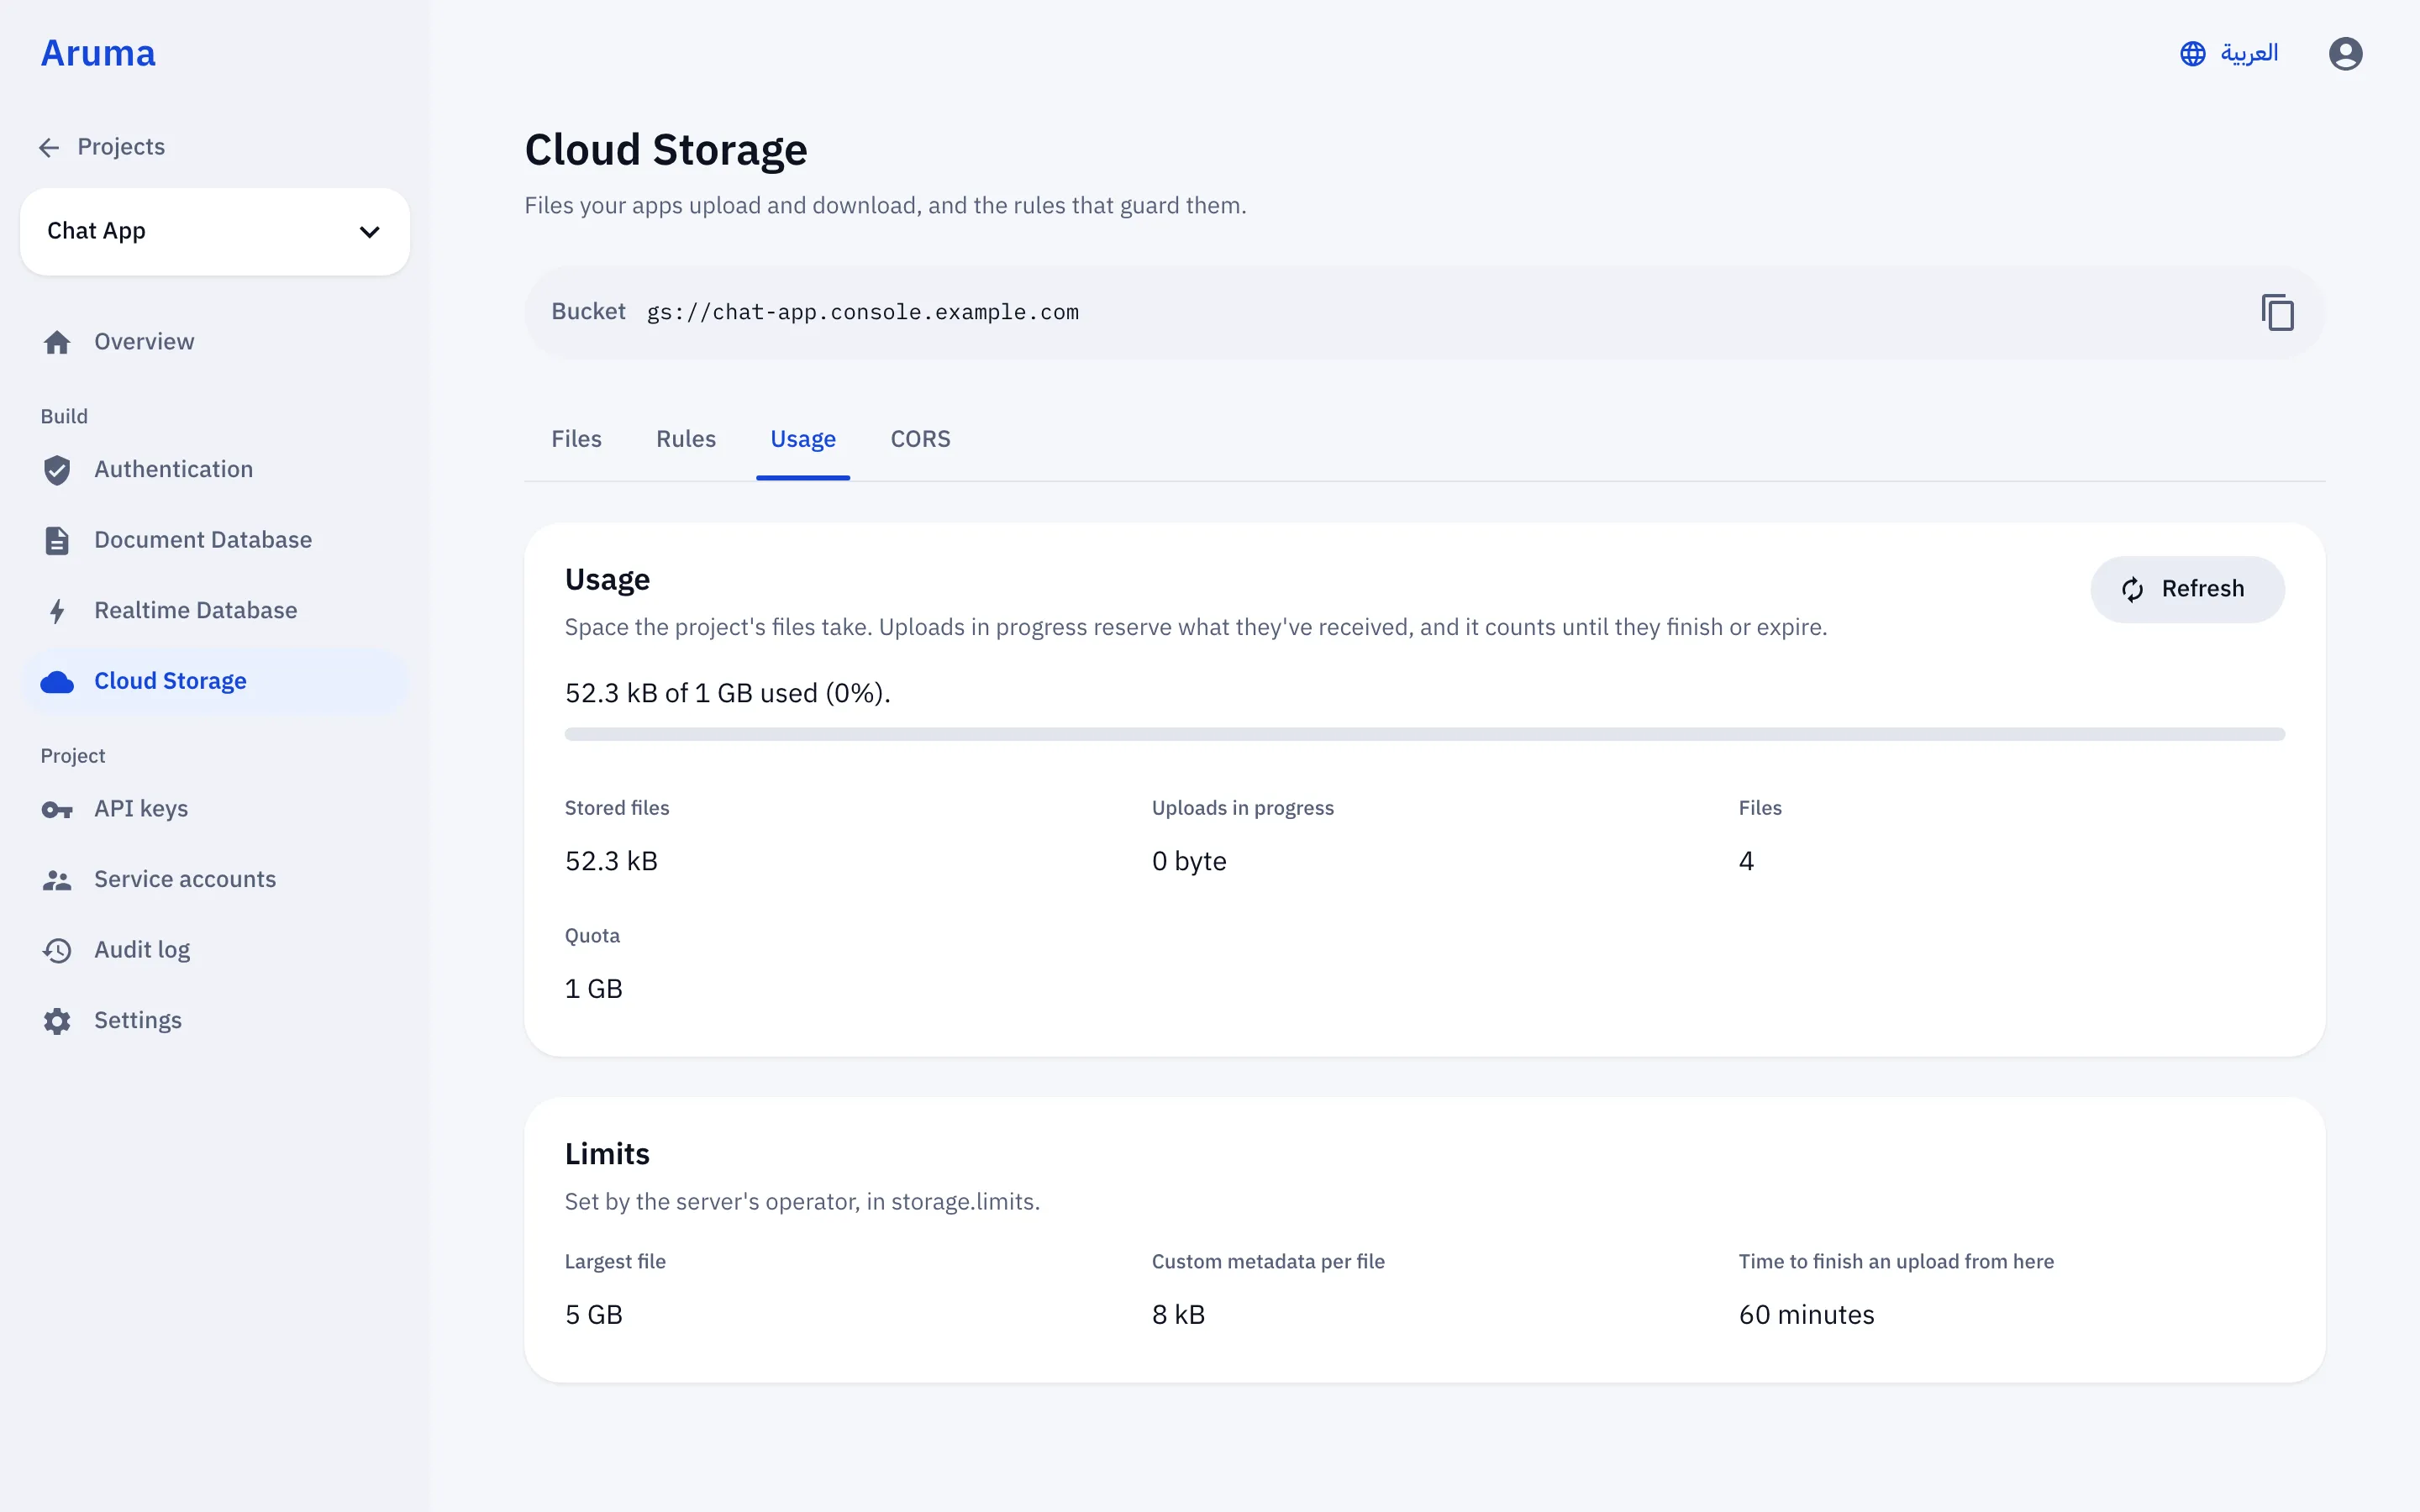Screen dimensions: 2420x1512
Task: Switch to the Rules tab
Action: (x=686, y=439)
